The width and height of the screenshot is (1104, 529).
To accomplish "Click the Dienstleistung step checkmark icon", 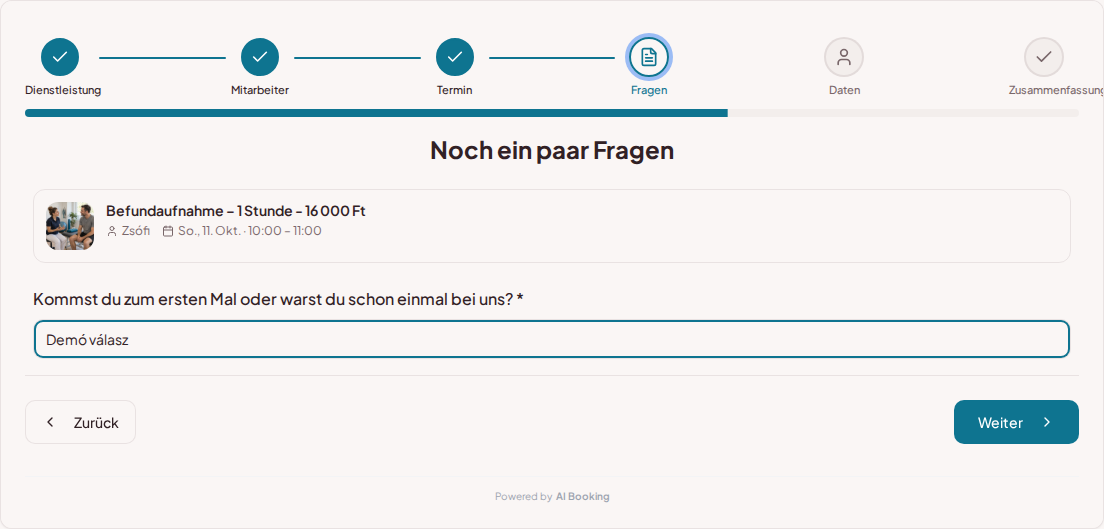I will click(x=60, y=57).
